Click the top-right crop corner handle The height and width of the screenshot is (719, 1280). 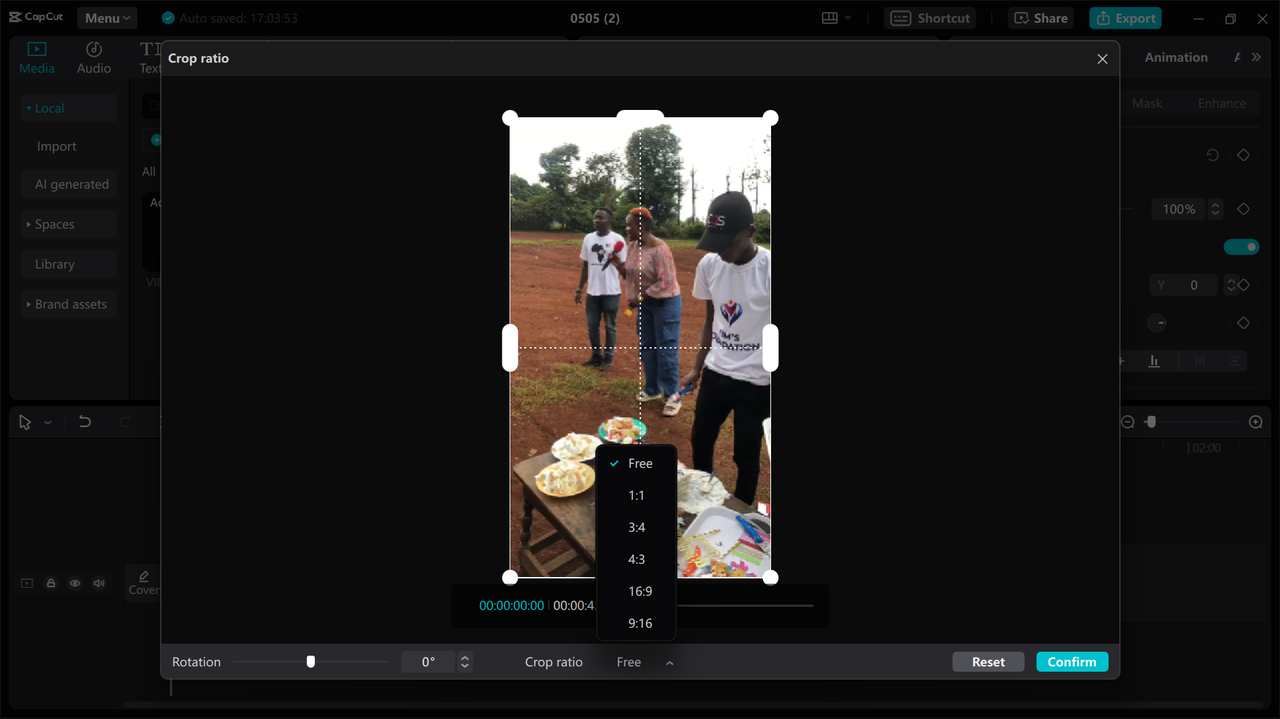[x=771, y=118]
